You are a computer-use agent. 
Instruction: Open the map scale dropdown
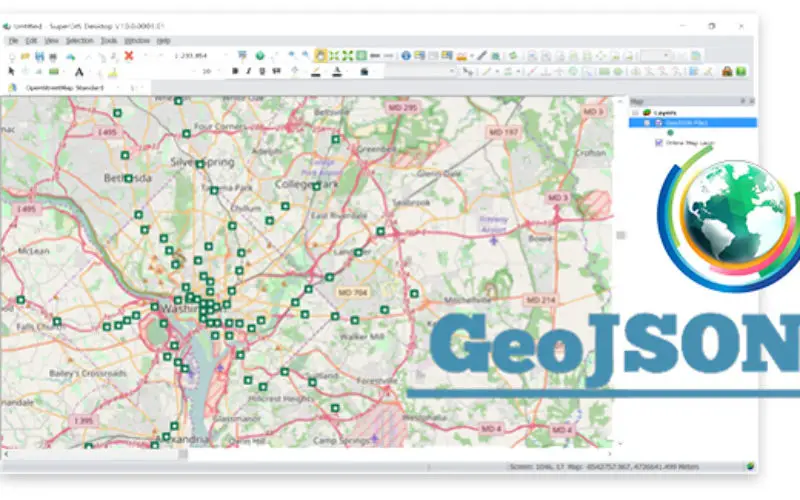point(226,56)
